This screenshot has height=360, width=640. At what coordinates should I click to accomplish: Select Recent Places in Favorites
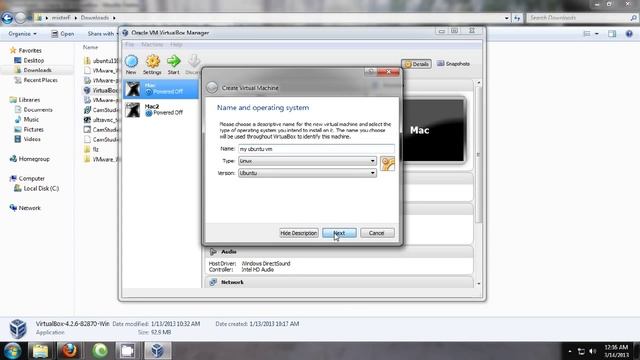40,80
